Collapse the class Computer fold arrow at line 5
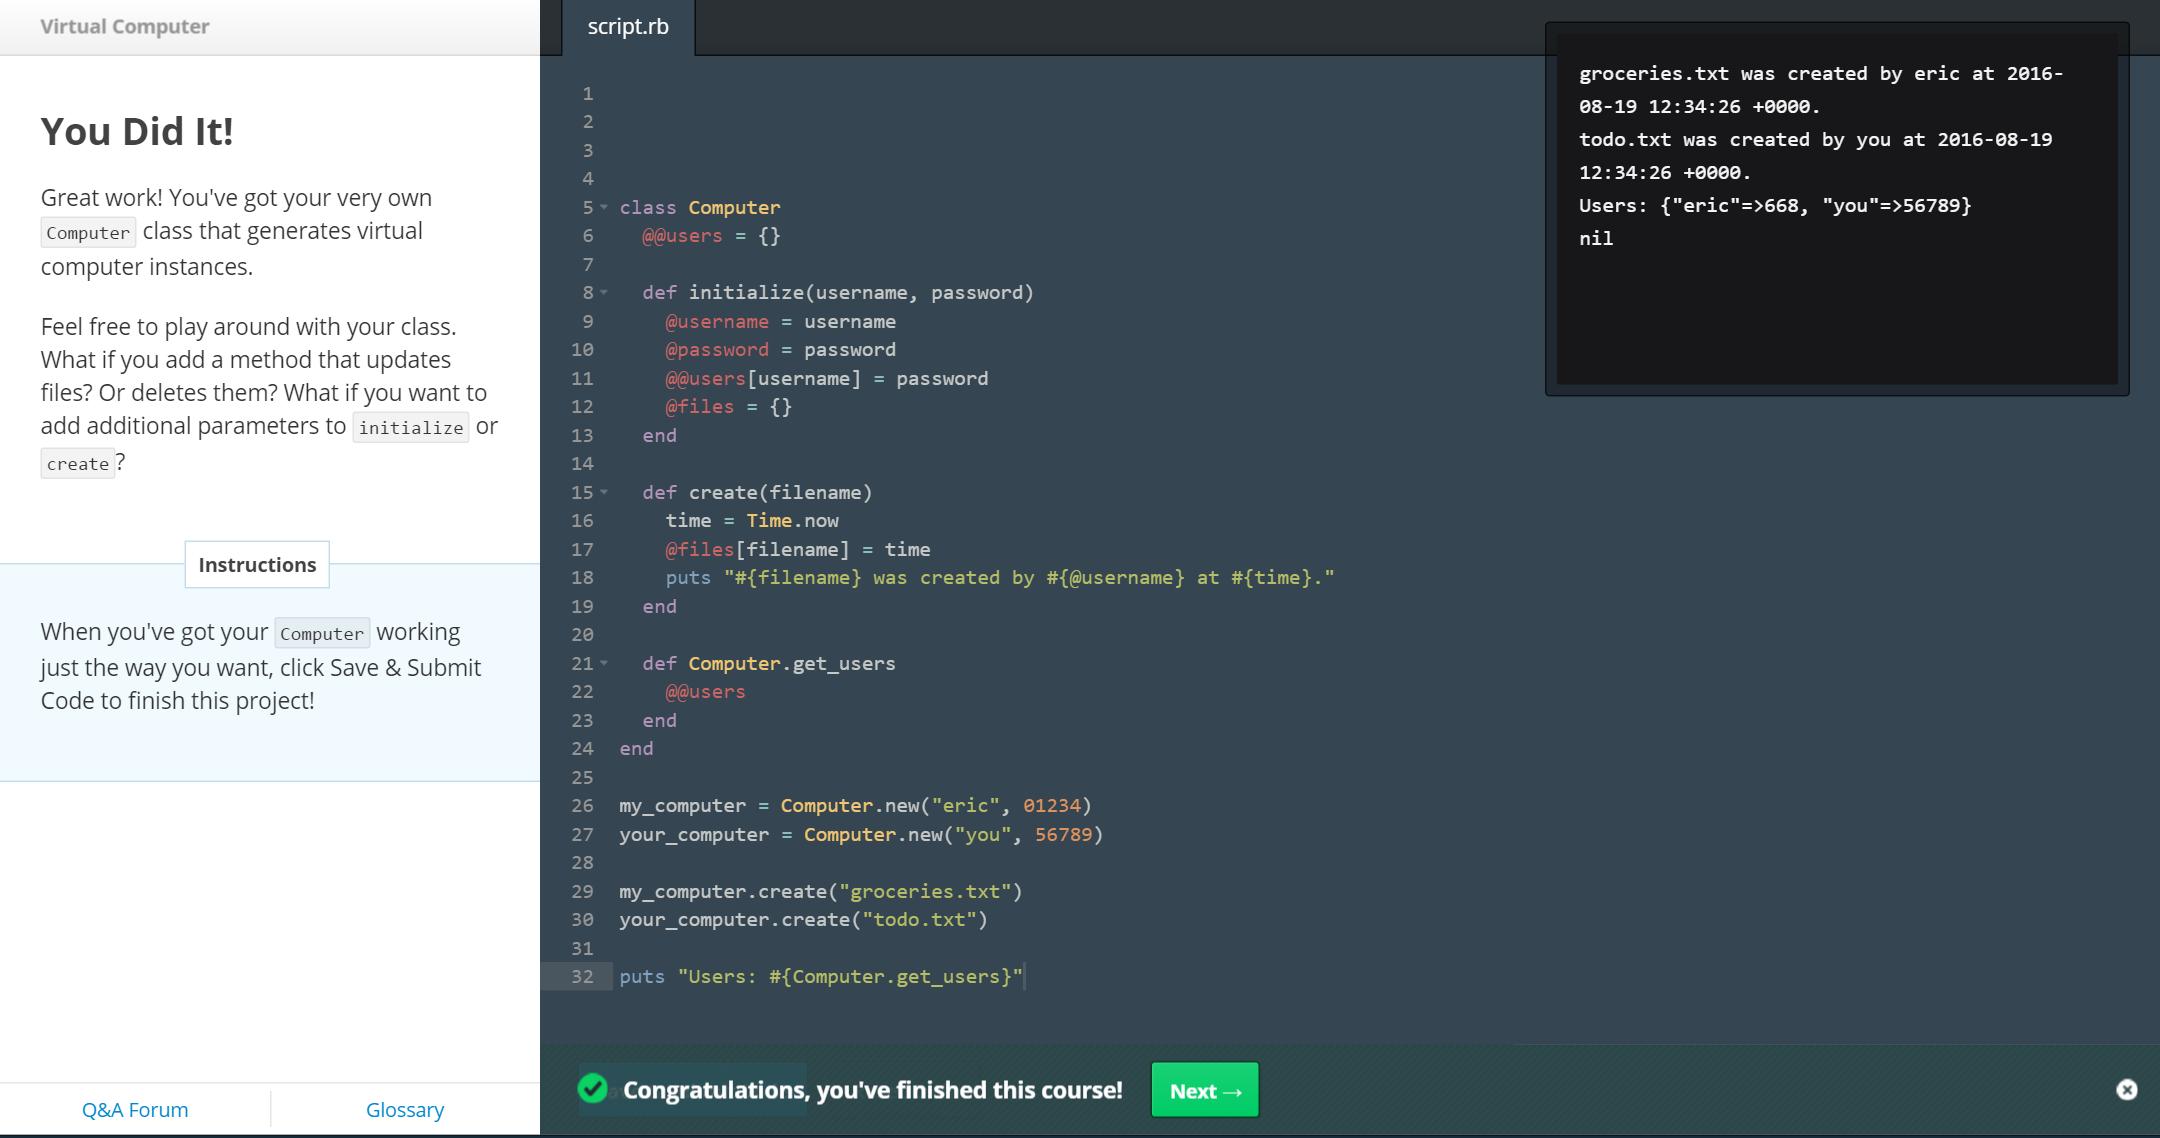 click(x=604, y=207)
